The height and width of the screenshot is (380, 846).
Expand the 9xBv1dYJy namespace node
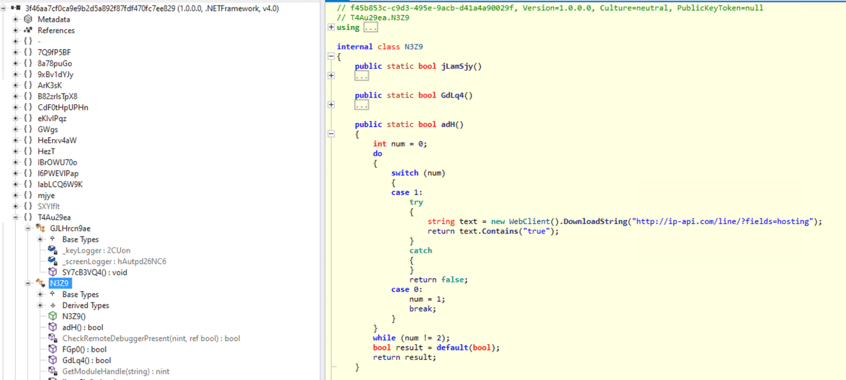tap(16, 74)
